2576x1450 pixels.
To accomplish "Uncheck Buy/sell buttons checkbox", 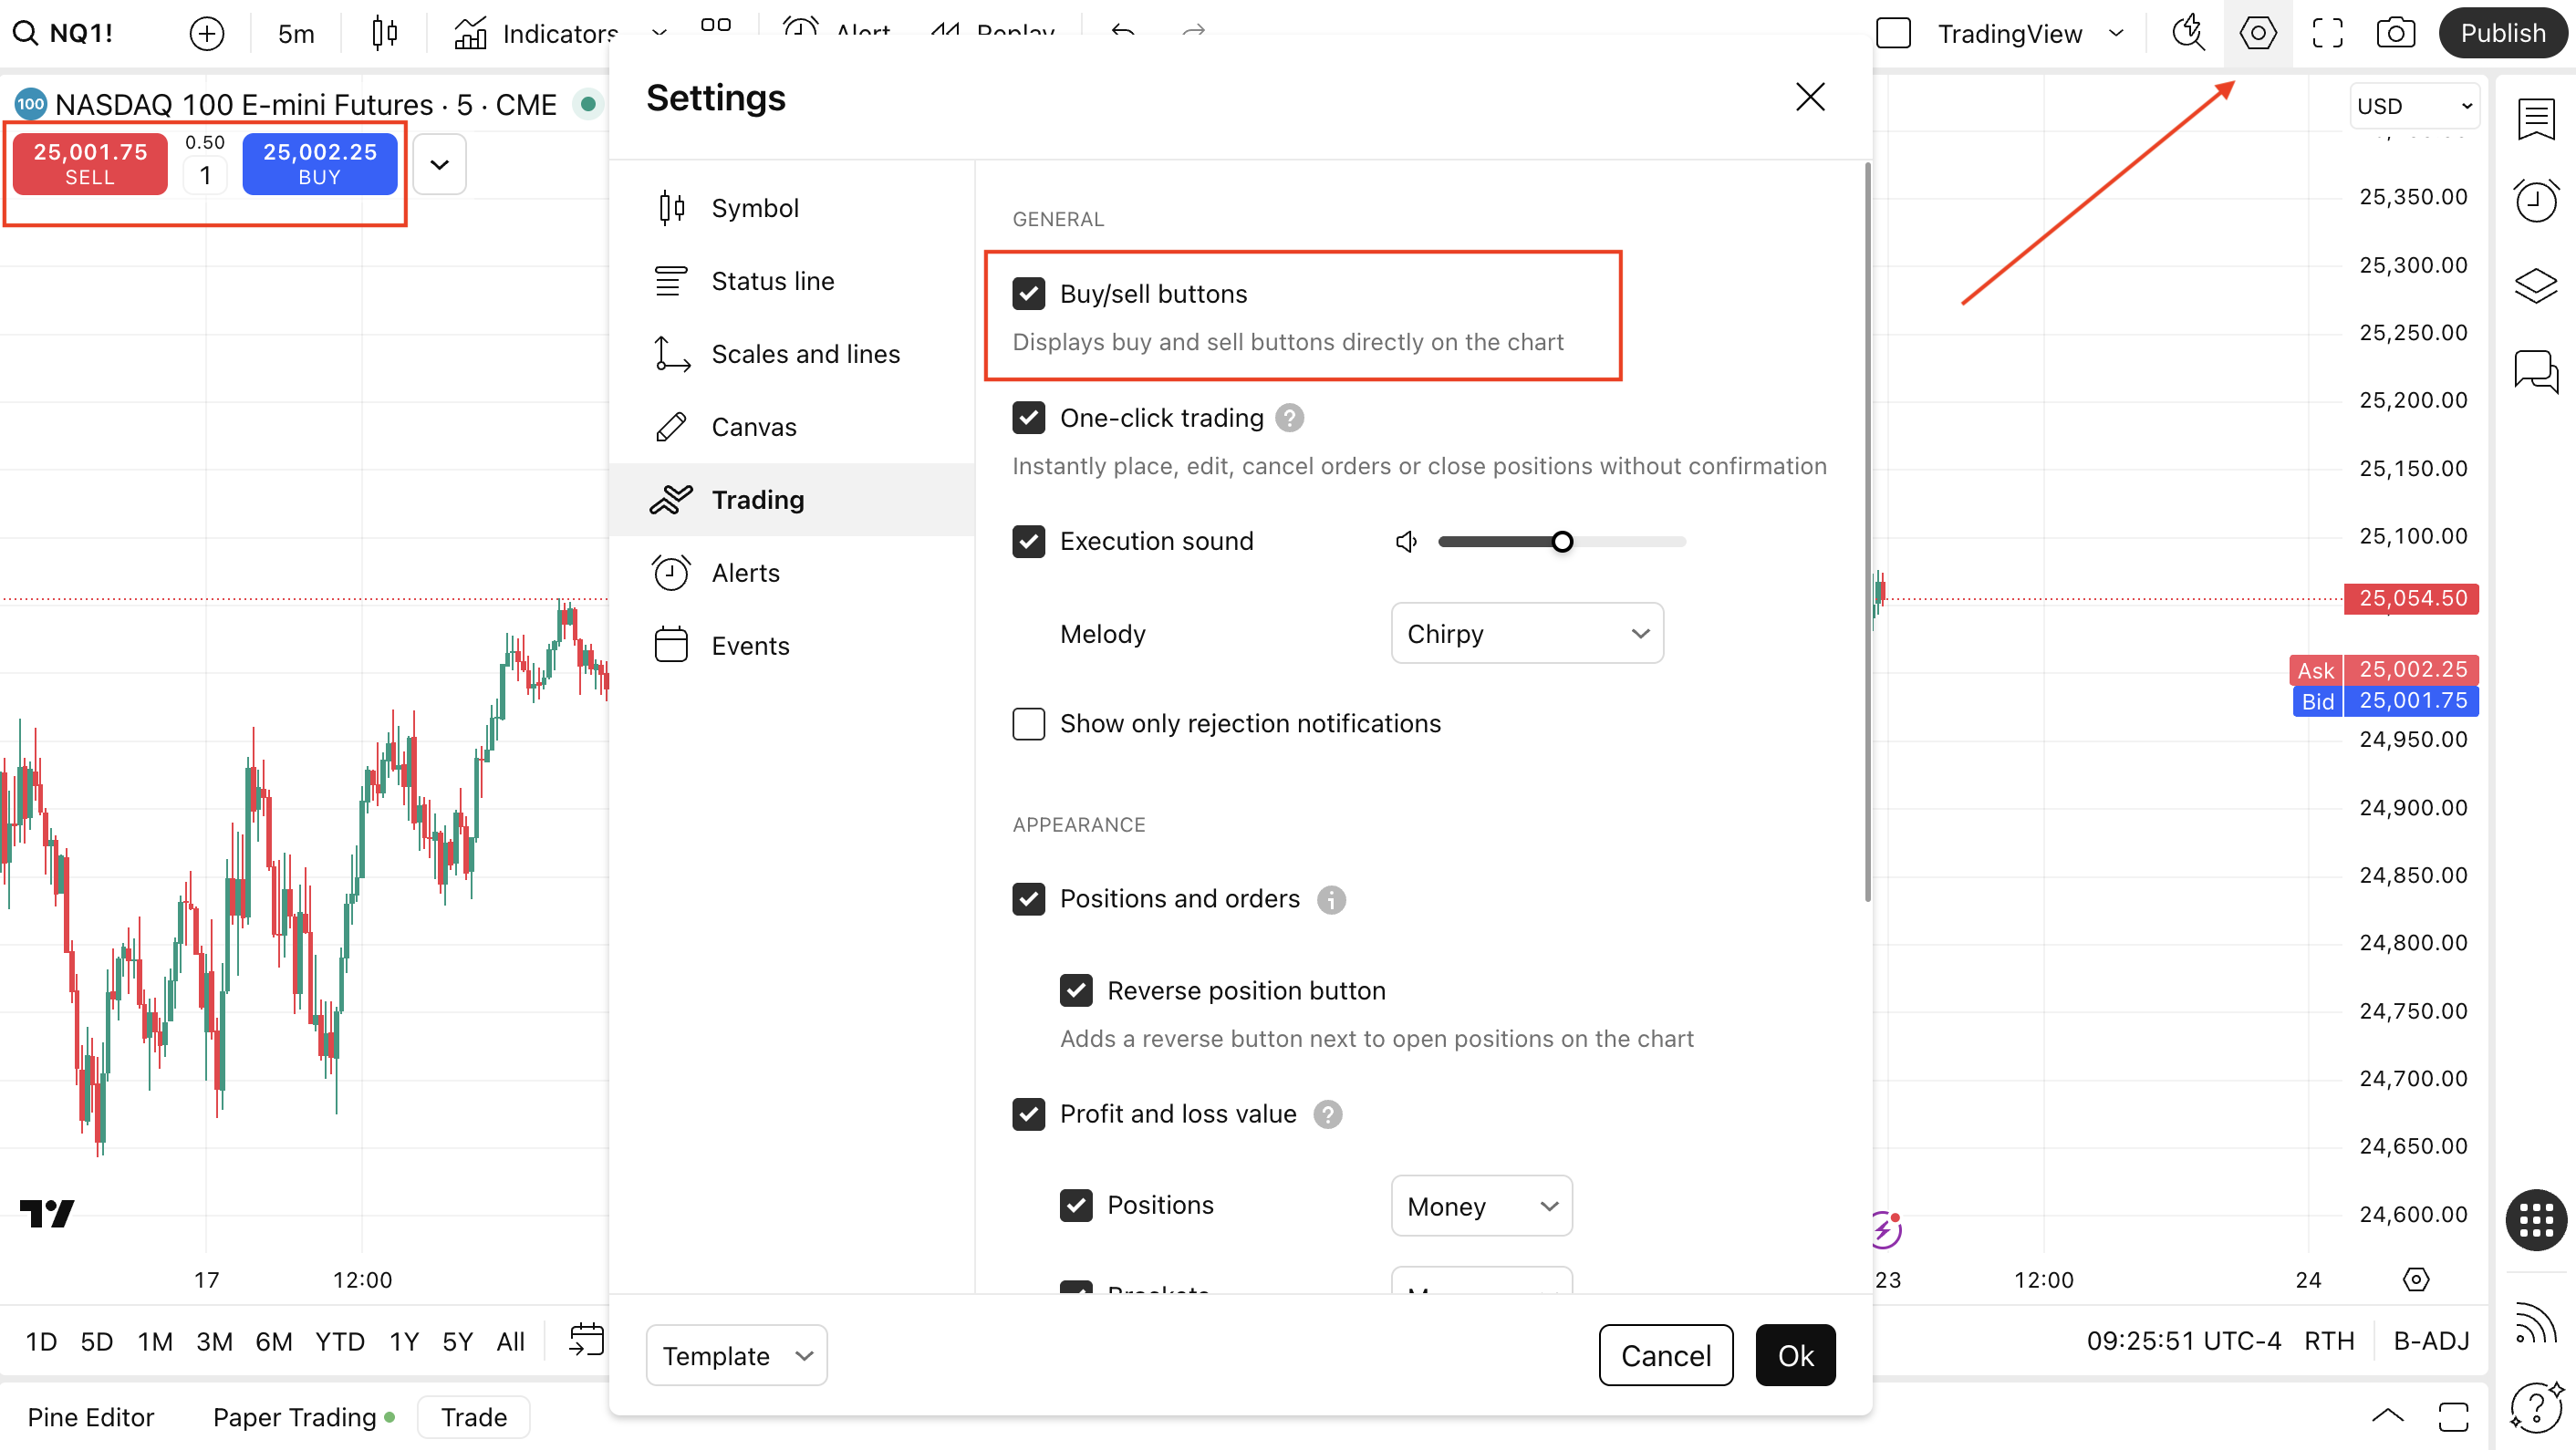I will [x=1028, y=294].
